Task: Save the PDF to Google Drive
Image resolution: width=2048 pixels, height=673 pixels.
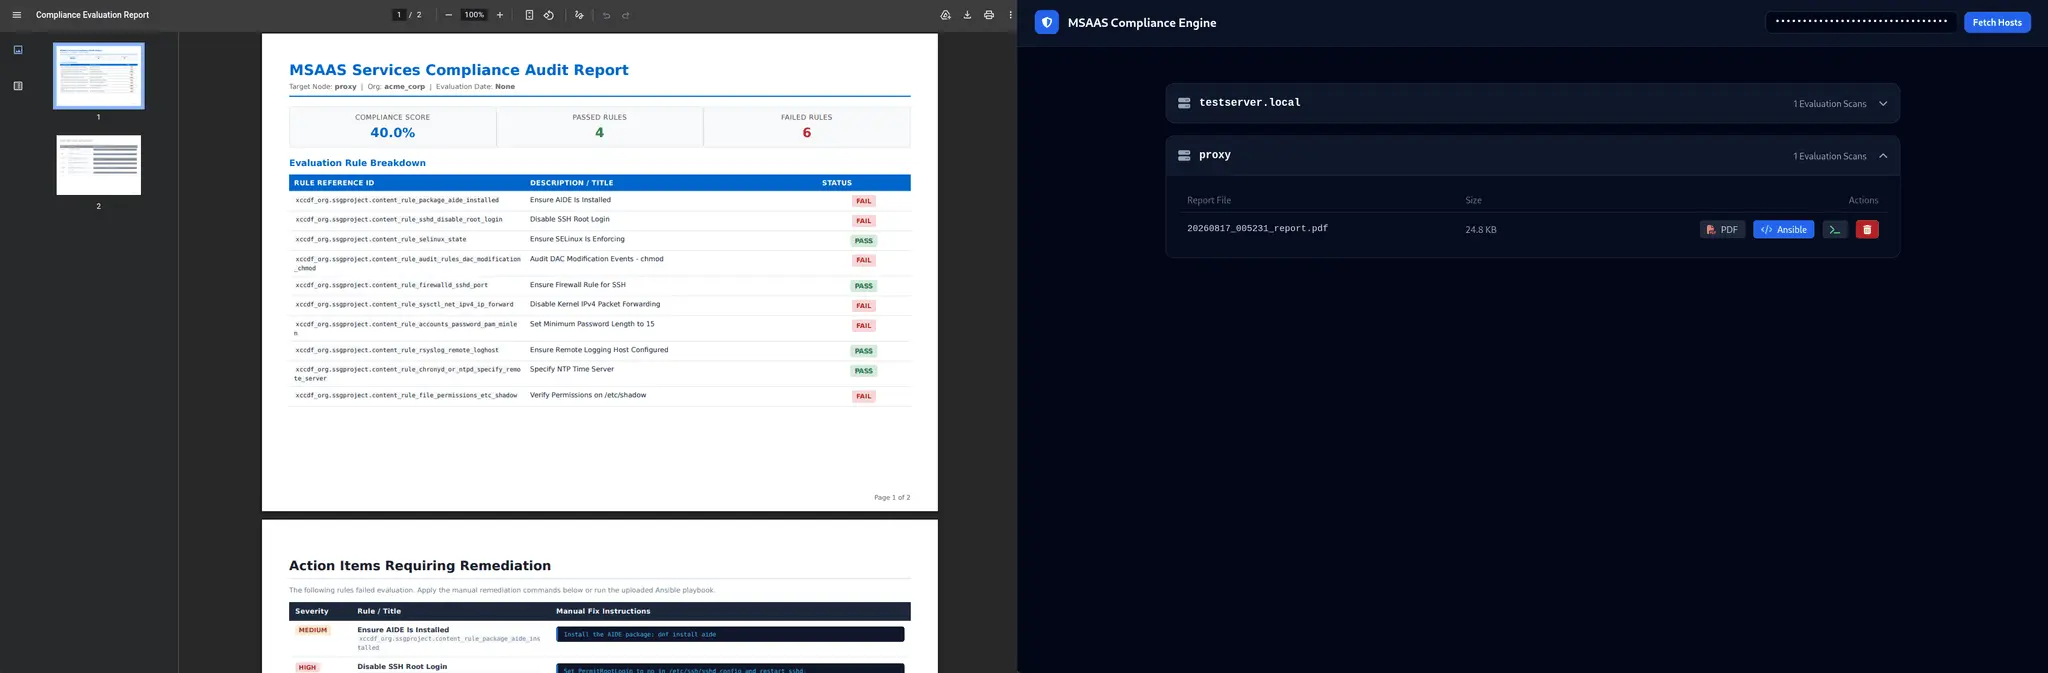Action: coord(945,15)
